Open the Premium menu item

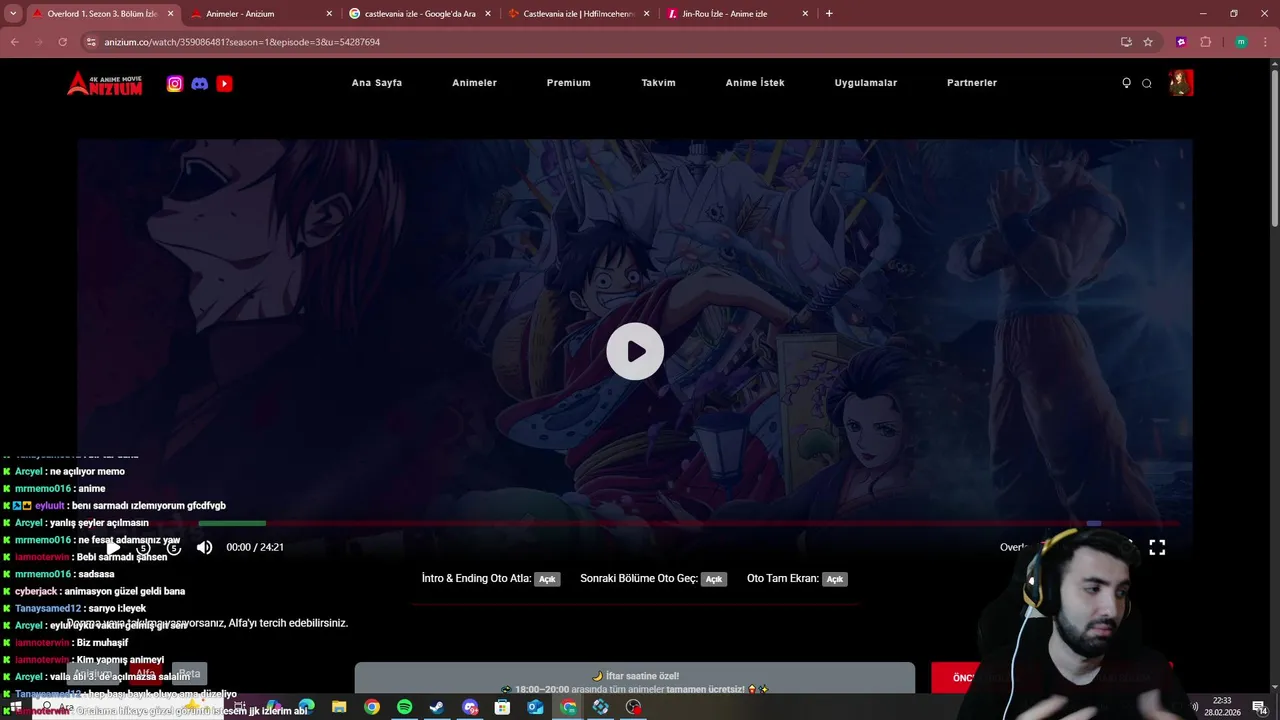[569, 83]
